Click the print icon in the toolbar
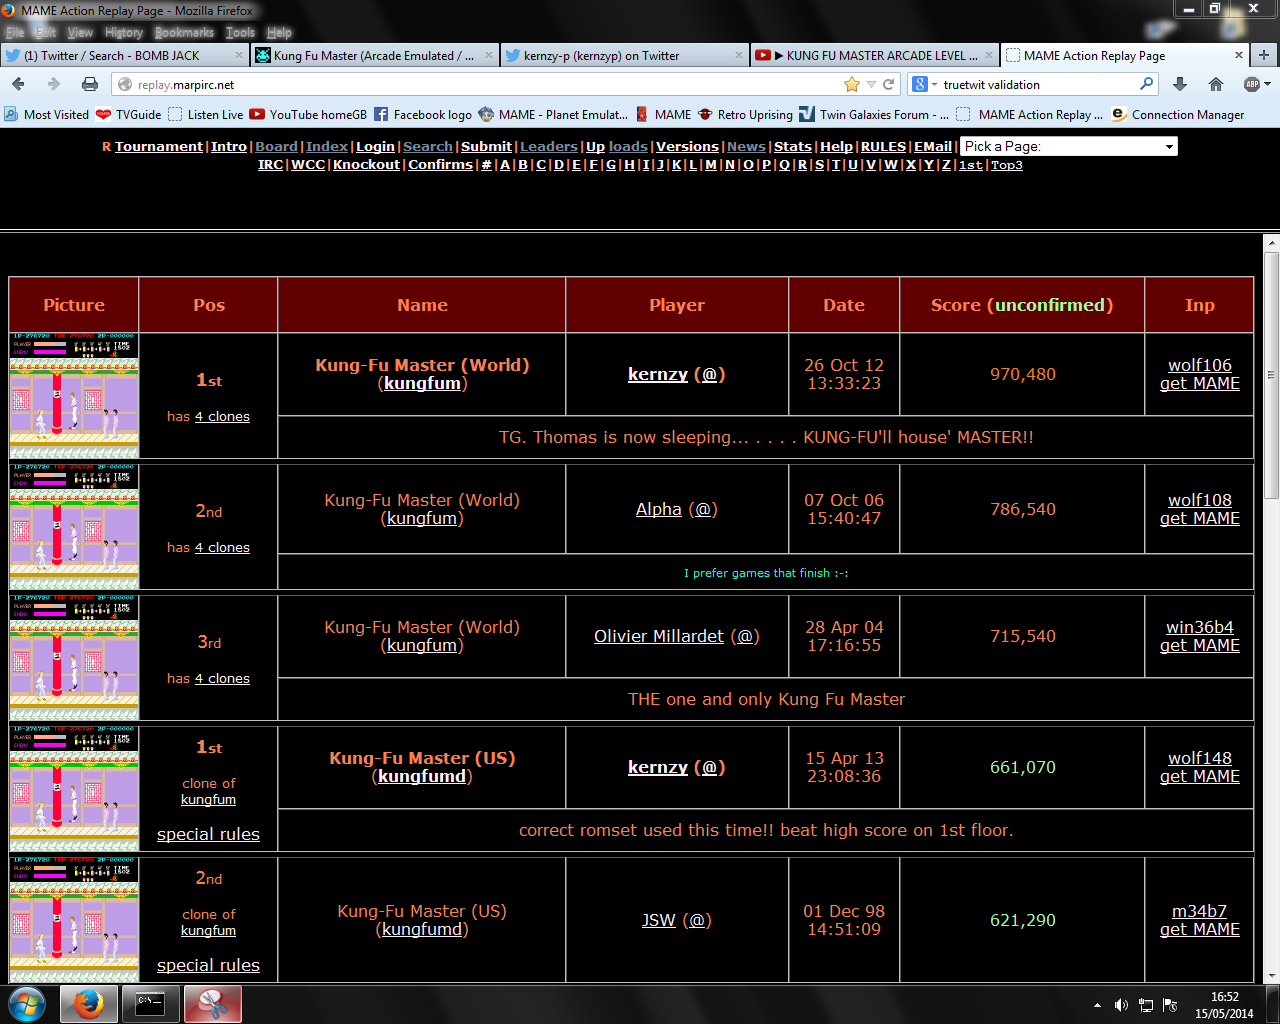 coord(90,84)
